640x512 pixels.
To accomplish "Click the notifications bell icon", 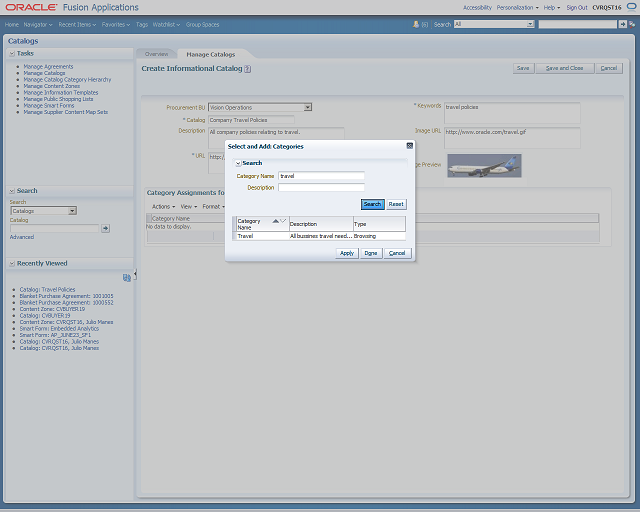I will click(416, 24).
